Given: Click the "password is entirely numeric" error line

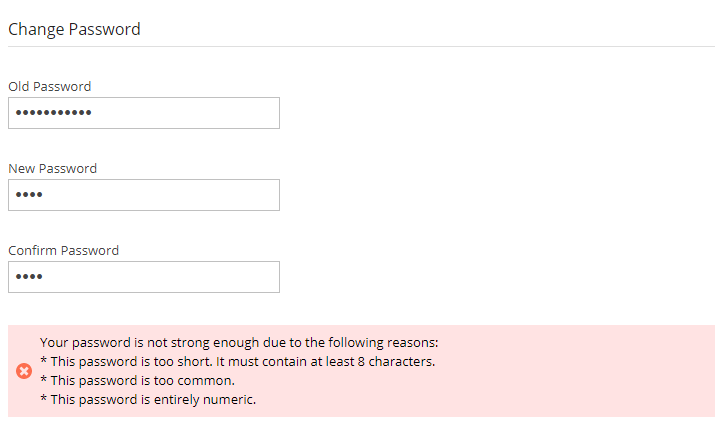Looking at the screenshot, I should click(148, 400).
